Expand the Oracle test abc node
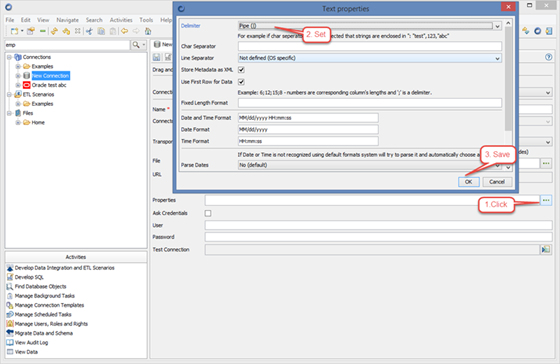The height and width of the screenshot is (364, 560). point(18,85)
